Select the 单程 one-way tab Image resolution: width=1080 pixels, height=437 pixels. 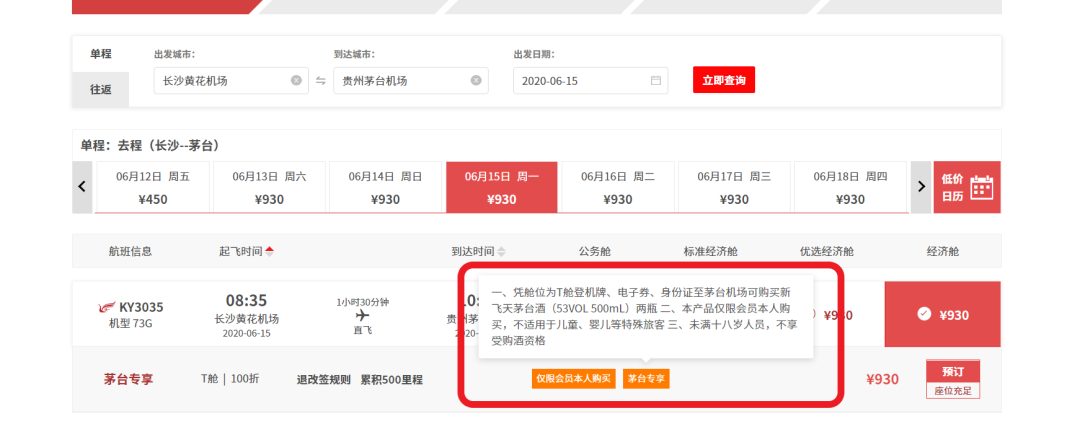101,54
